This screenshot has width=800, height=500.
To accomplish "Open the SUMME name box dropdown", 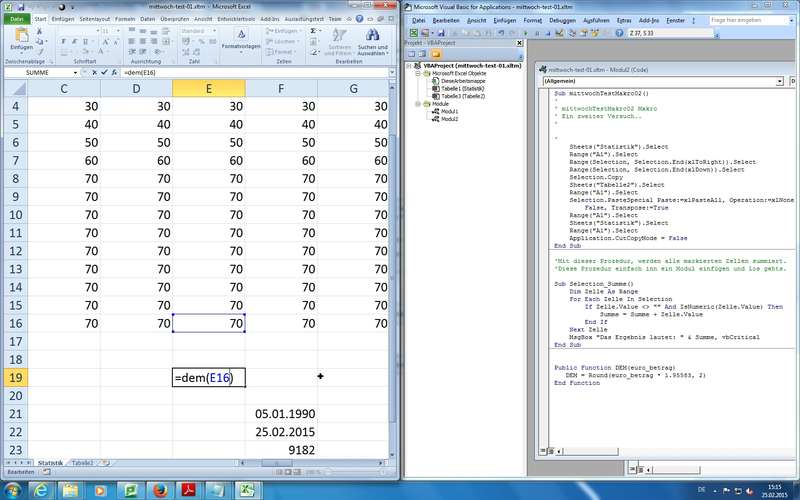I will click(75, 73).
